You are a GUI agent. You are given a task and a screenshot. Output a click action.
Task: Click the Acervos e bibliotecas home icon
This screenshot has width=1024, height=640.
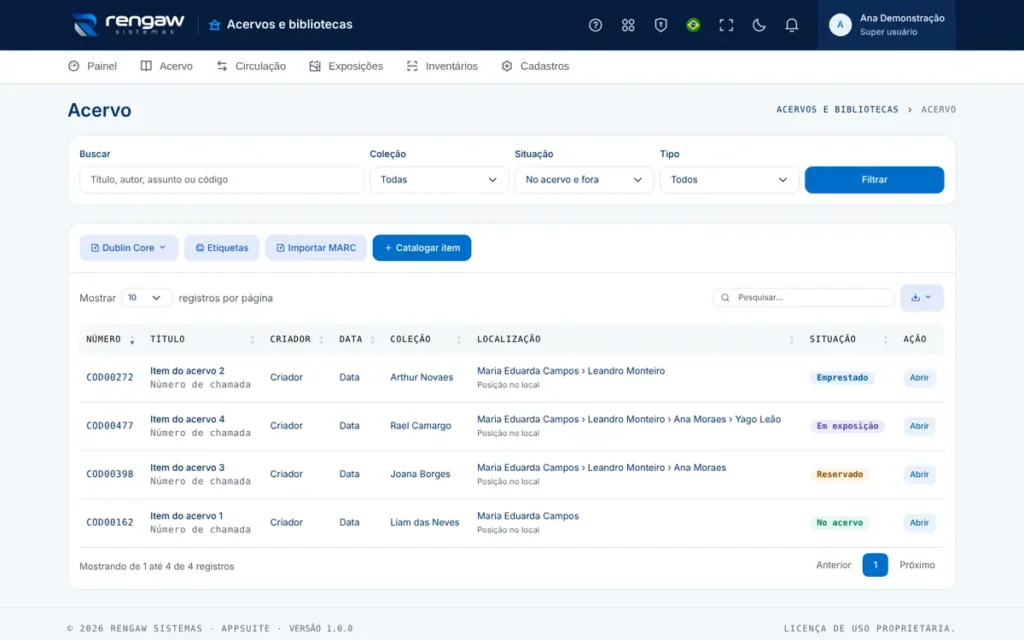click(214, 25)
